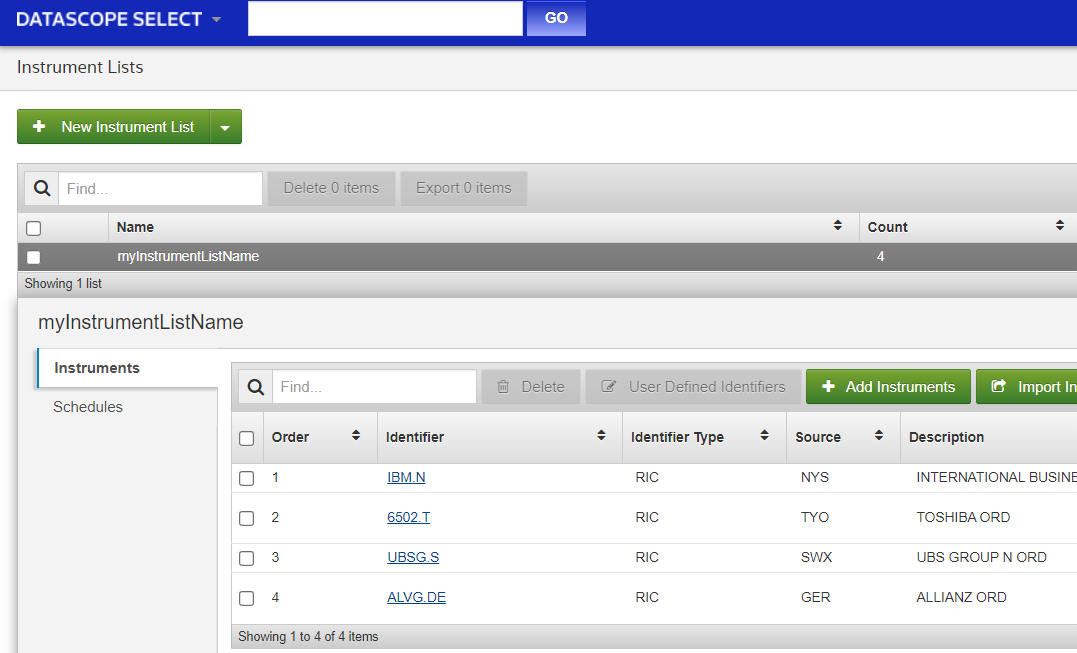Click the User Defined Identifiers button

693,387
